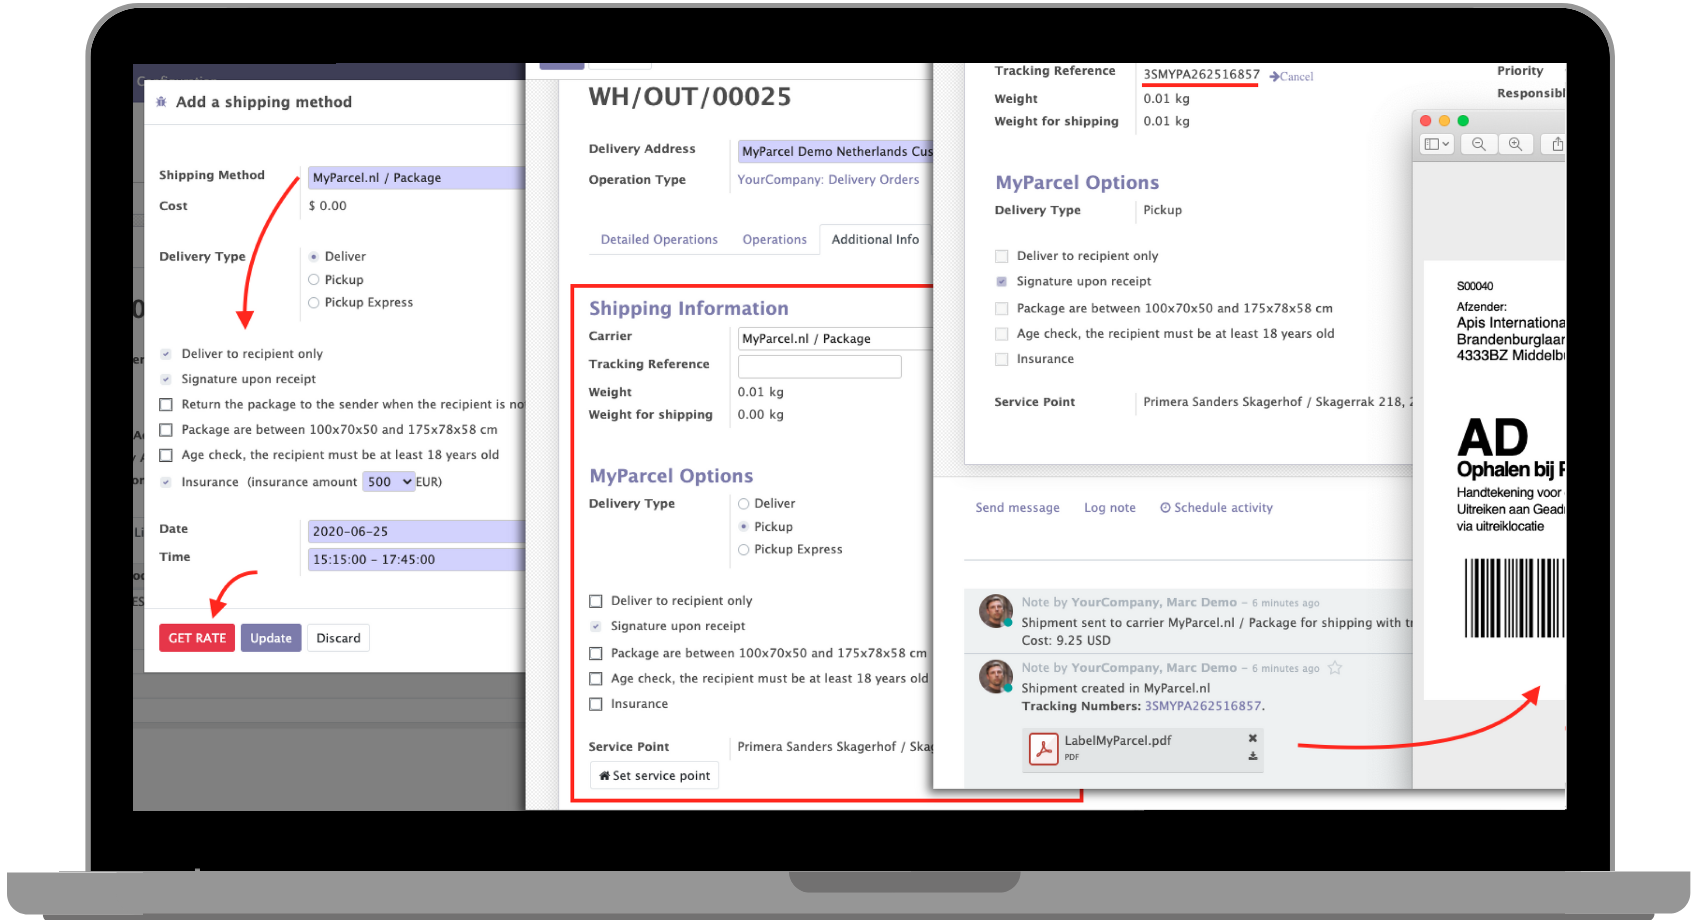Click the bug icon beside Add a shipping method
This screenshot has height=920, width=1696.
tap(161, 101)
